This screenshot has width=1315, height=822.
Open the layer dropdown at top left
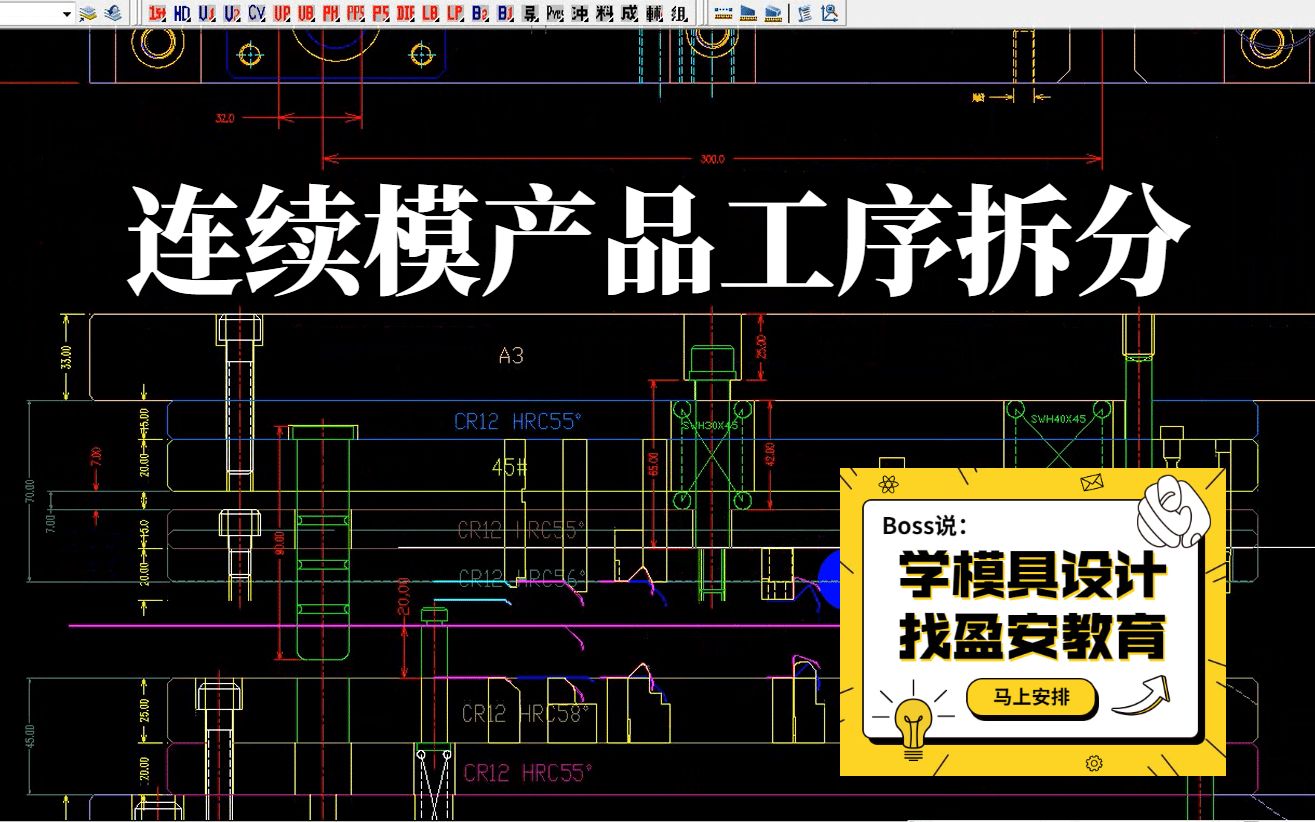coord(66,13)
